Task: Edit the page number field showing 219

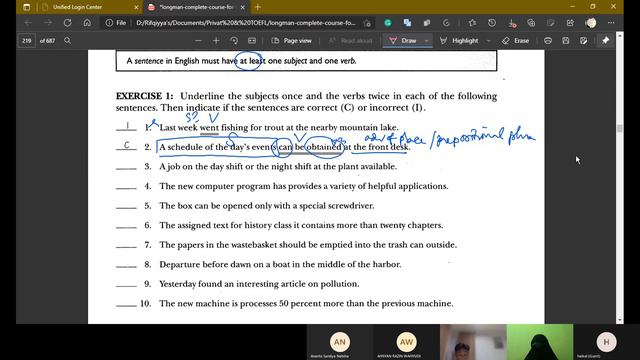Action: point(27,40)
